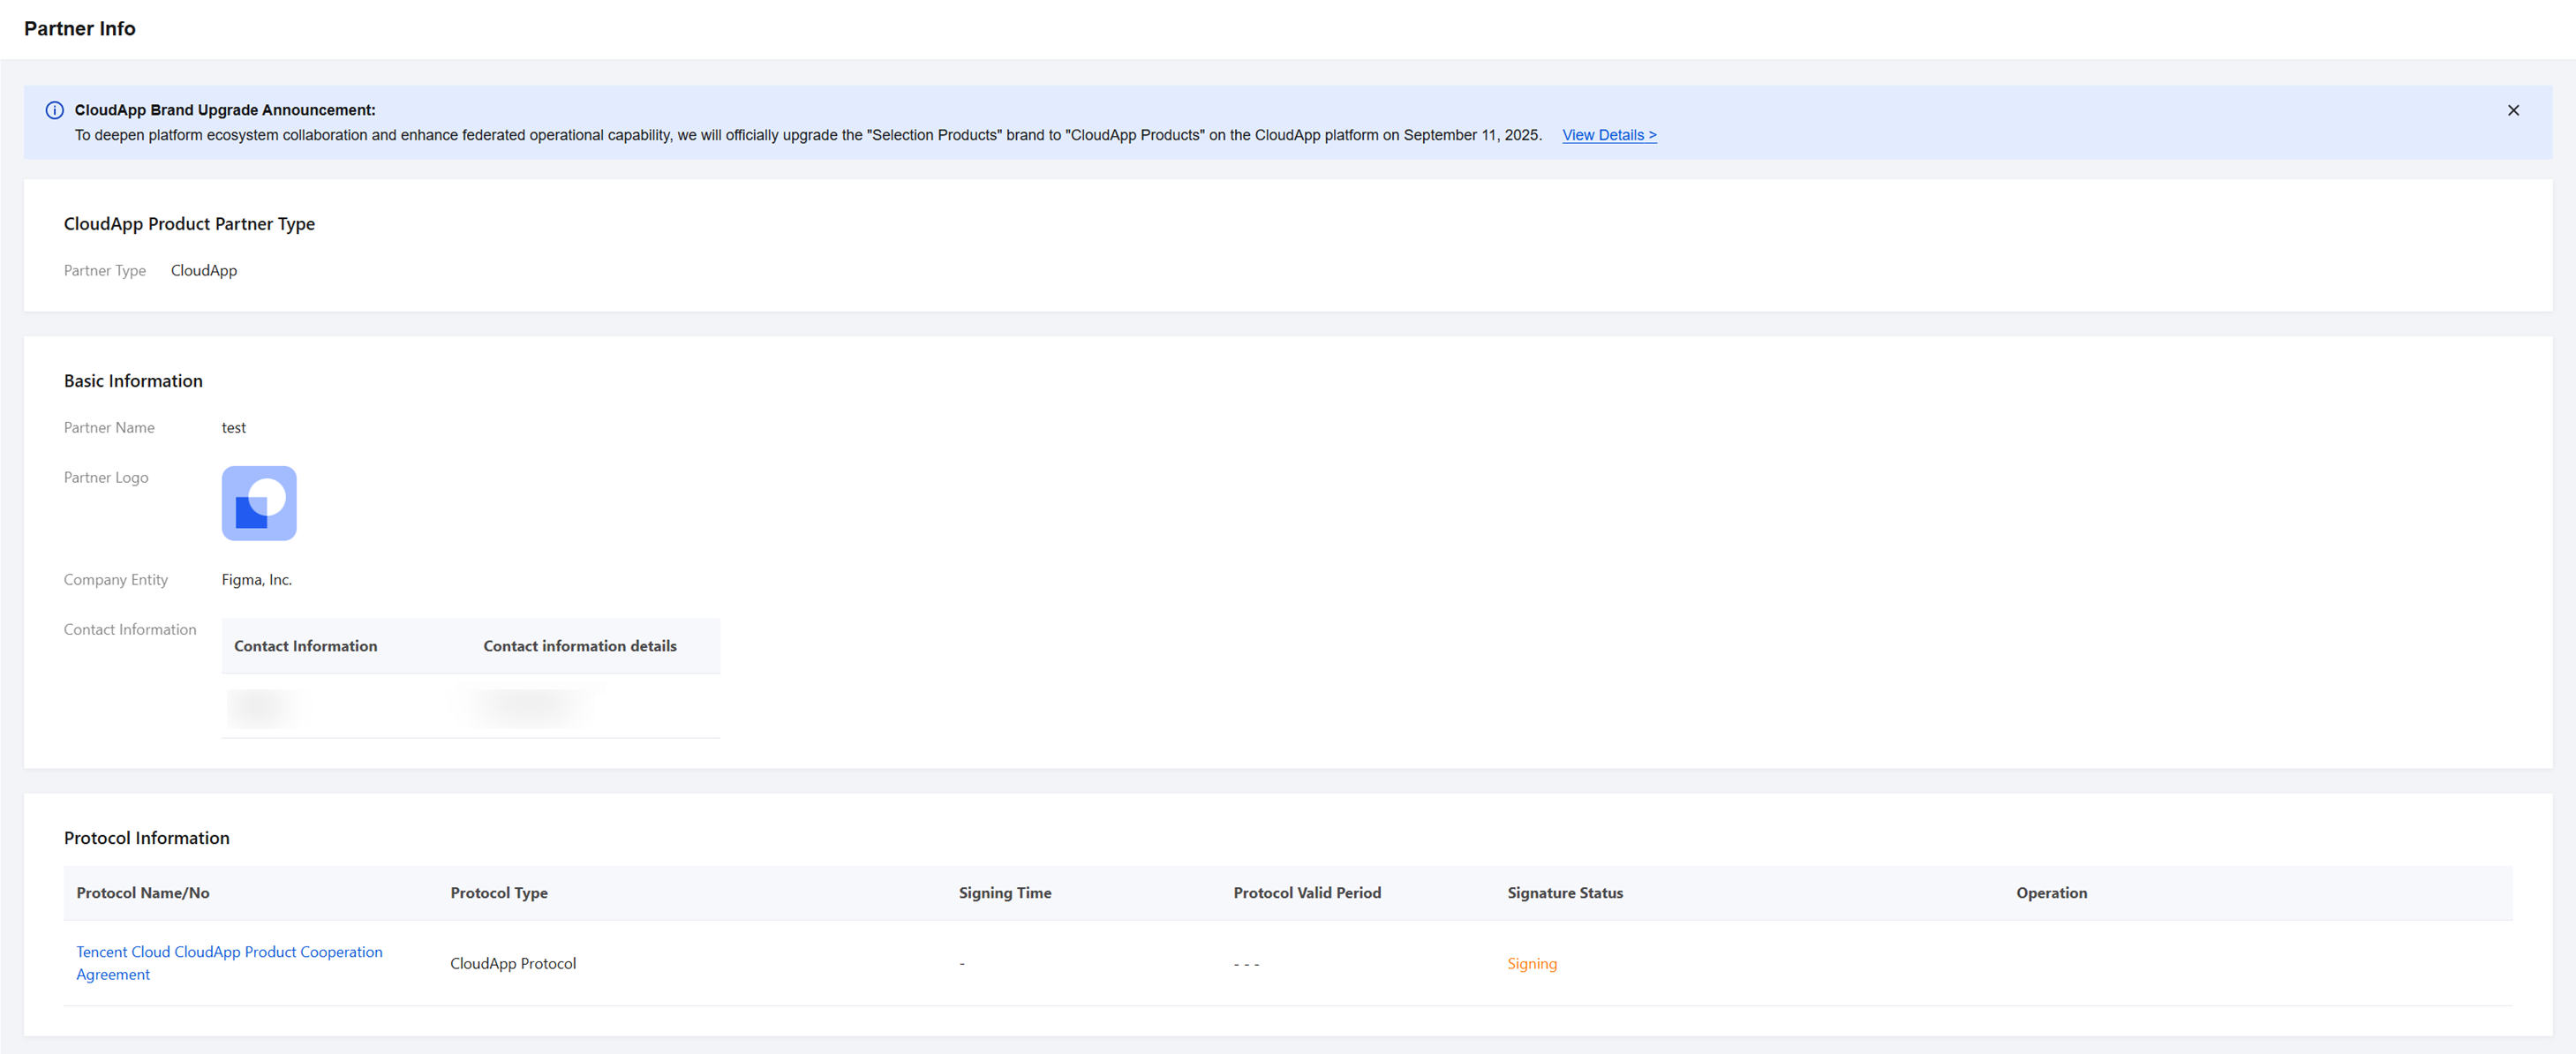Click the info icon in the announcement banner
The image size is (2576, 1054).
click(x=55, y=110)
